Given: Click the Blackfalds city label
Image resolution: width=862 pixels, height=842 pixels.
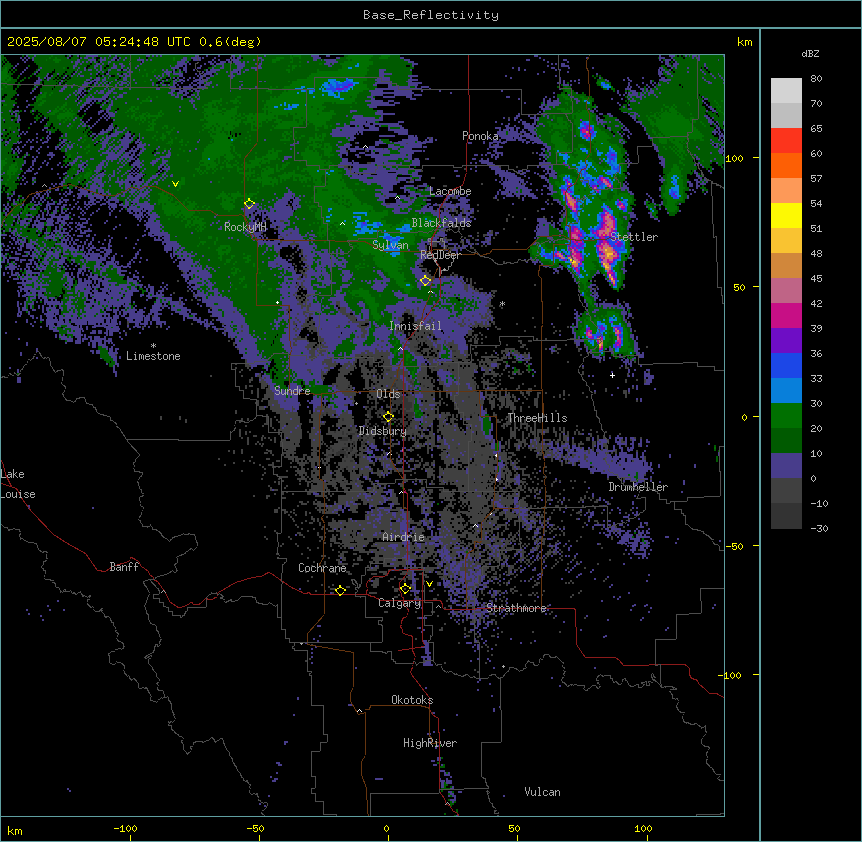Looking at the screenshot, I should (x=441, y=223).
